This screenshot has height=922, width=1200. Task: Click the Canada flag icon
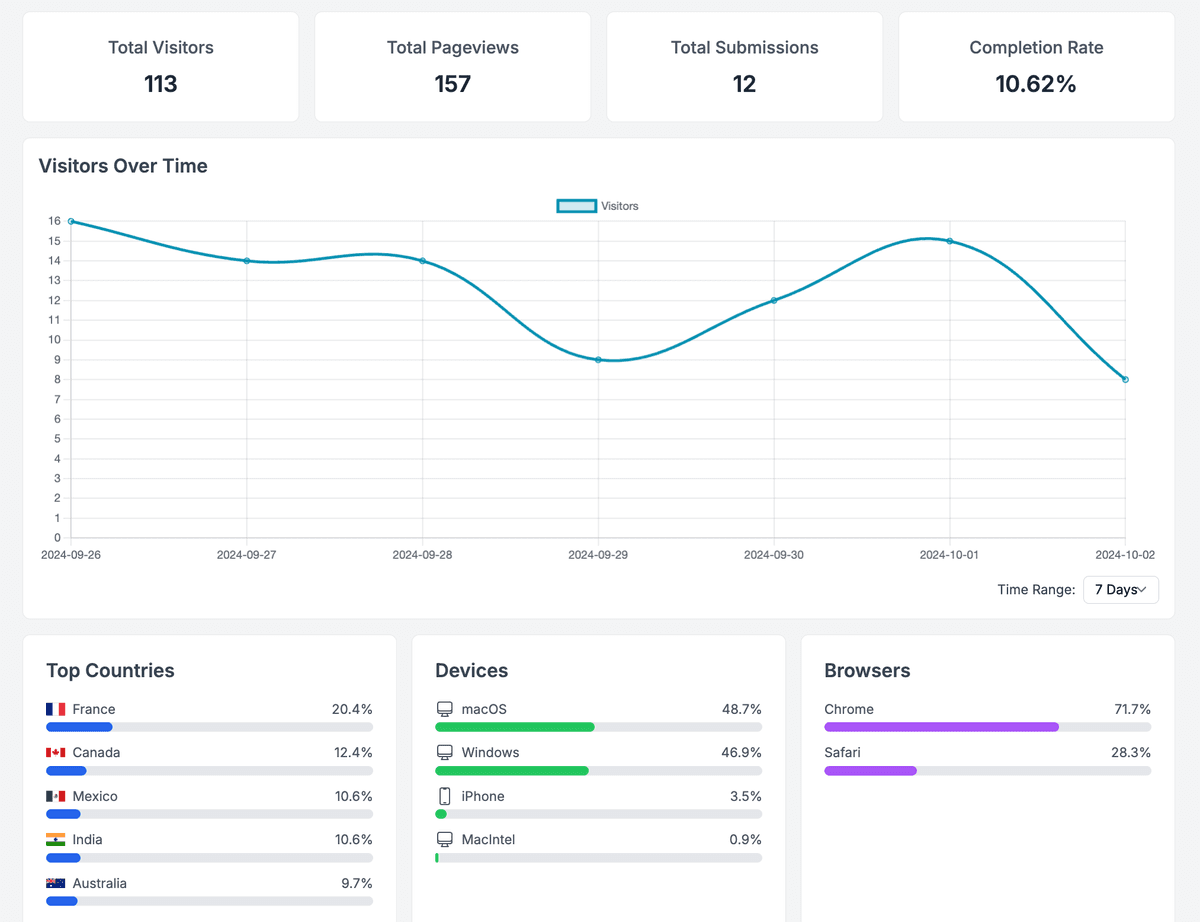[57, 752]
